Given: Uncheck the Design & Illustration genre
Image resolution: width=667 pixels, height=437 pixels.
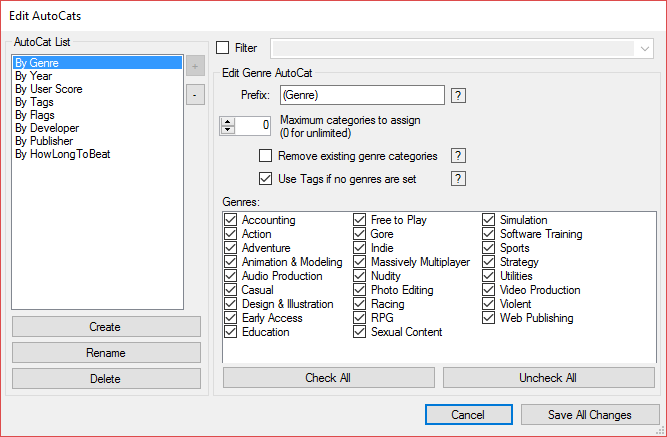Looking at the screenshot, I should click(231, 304).
